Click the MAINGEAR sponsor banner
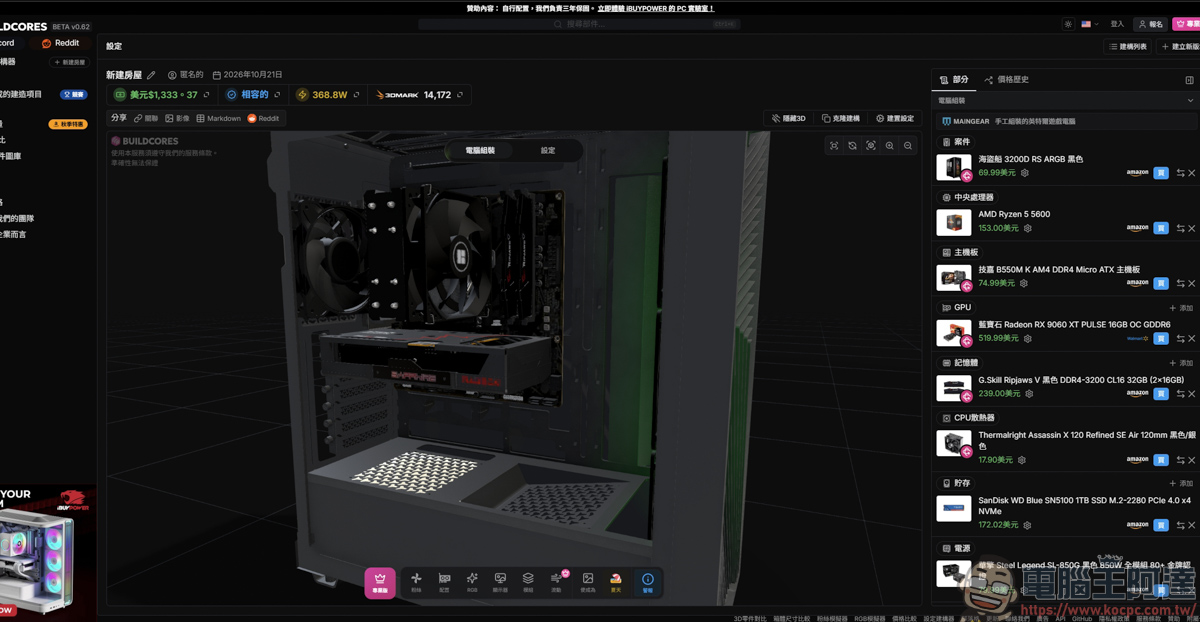Image resolution: width=1200 pixels, height=622 pixels. click(x=1065, y=121)
